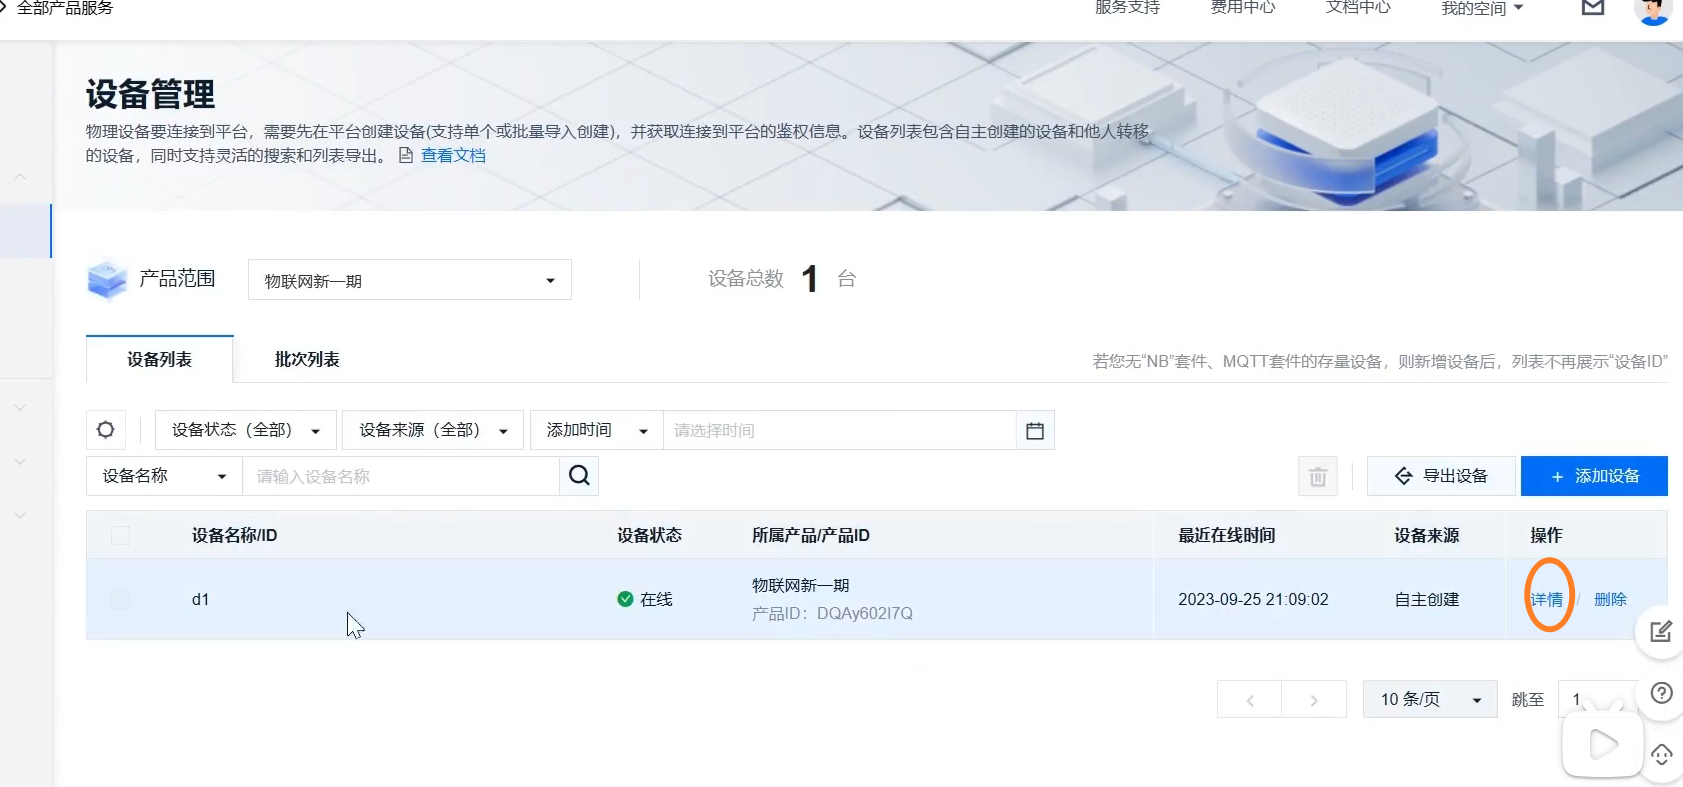Open 全部产品服务 menu
Image resolution: width=1683 pixels, height=787 pixels.
tap(65, 7)
